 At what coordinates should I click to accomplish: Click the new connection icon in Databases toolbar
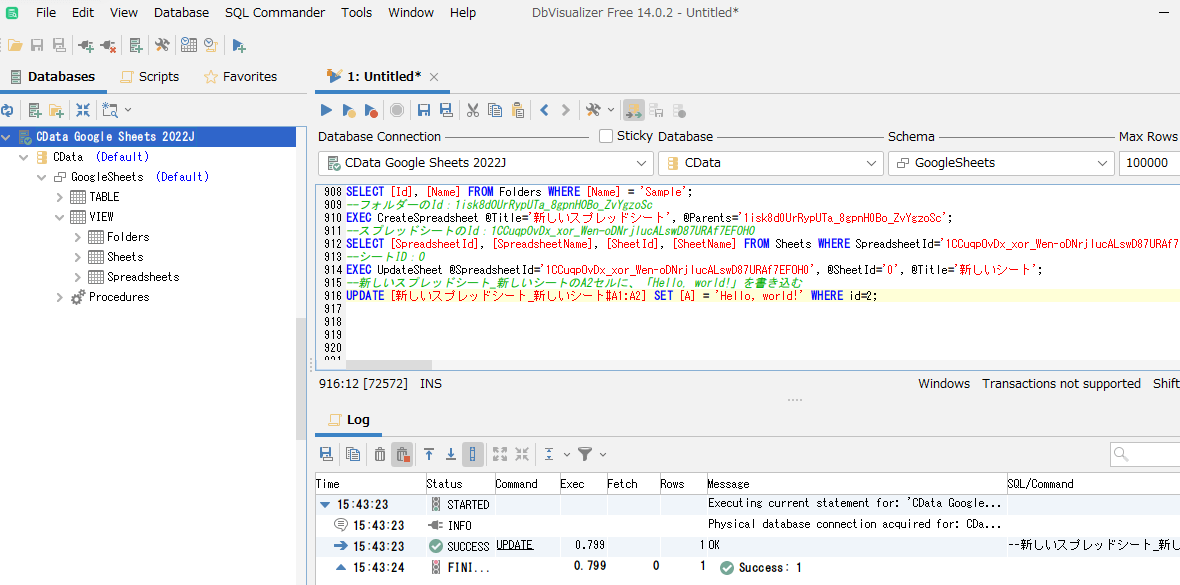tap(35, 110)
